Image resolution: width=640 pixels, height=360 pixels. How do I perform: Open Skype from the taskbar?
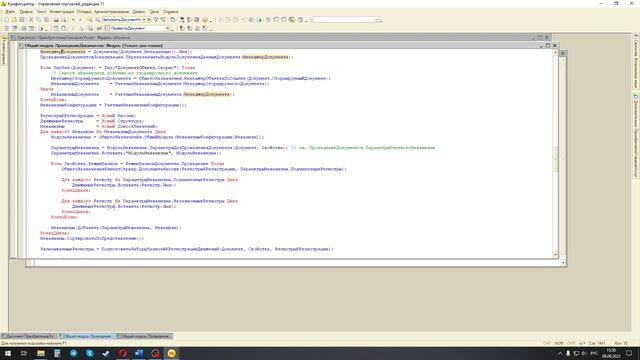point(90,353)
